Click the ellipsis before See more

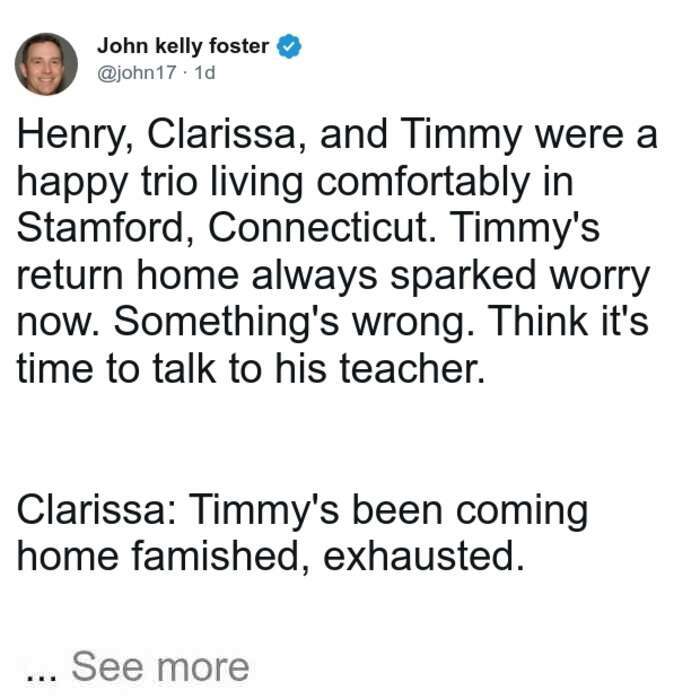(x=41, y=678)
